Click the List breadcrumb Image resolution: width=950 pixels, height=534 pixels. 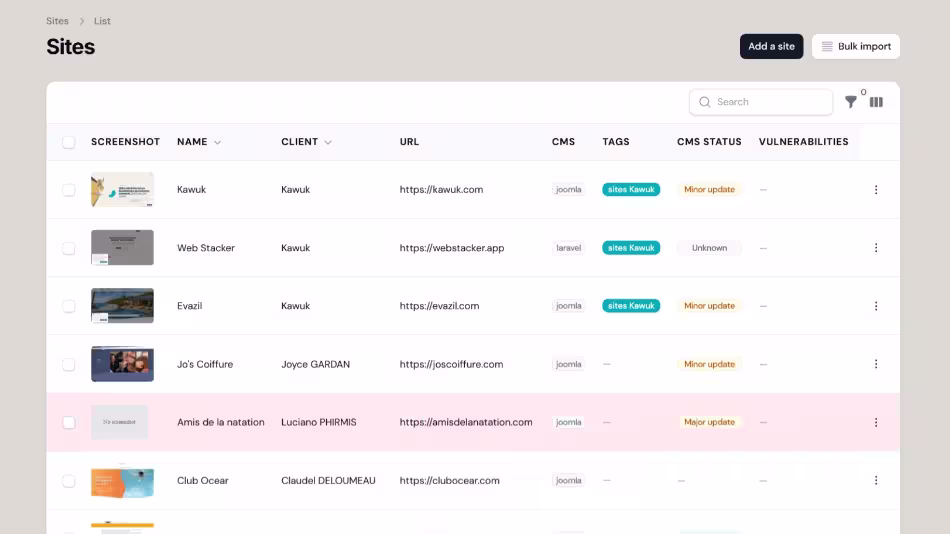pyautogui.click(x=102, y=21)
